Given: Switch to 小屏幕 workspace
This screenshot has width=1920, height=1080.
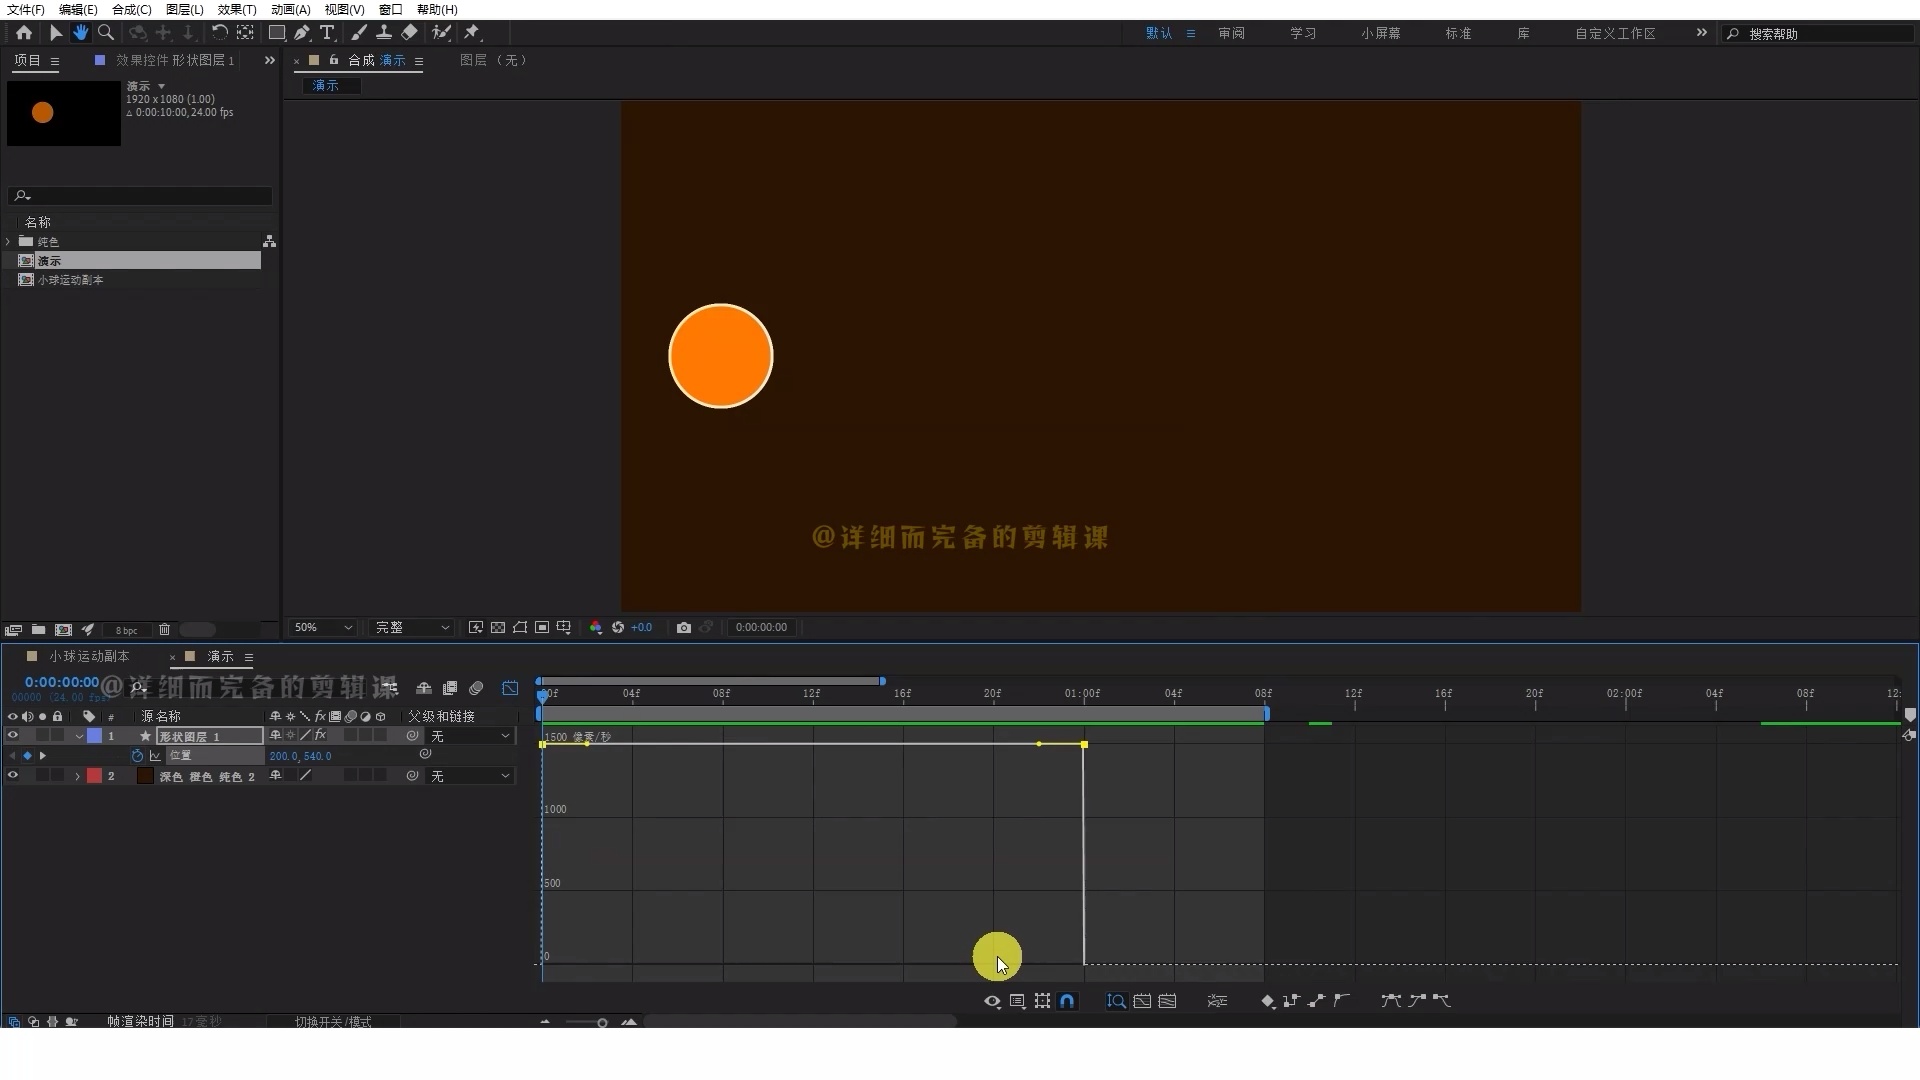Looking at the screenshot, I should click(x=1380, y=33).
